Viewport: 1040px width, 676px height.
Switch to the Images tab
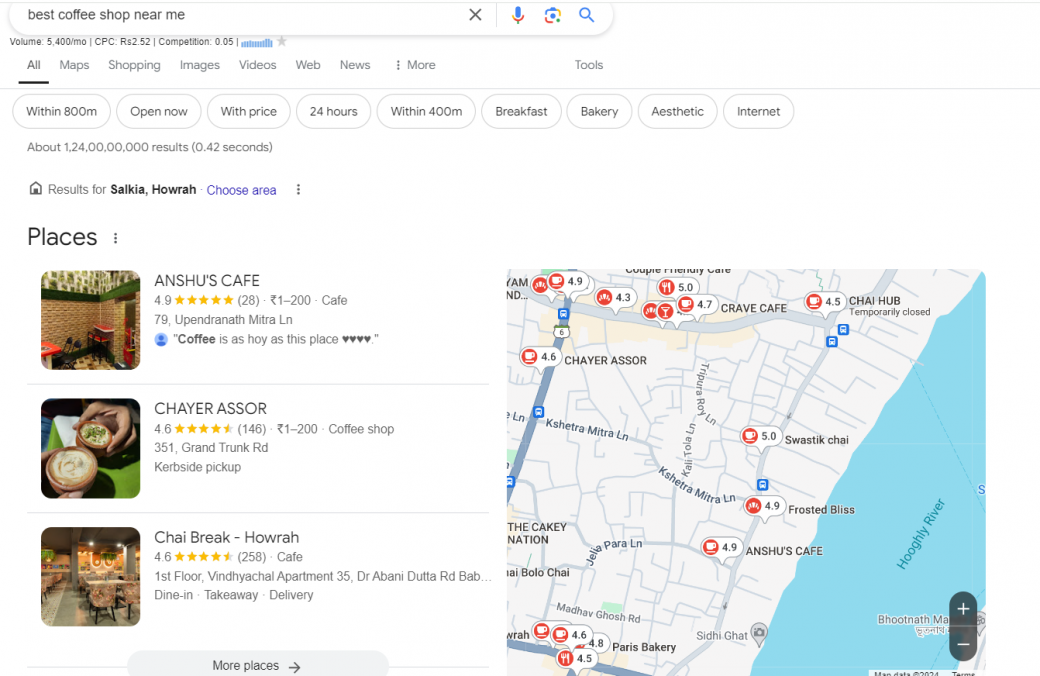200,65
